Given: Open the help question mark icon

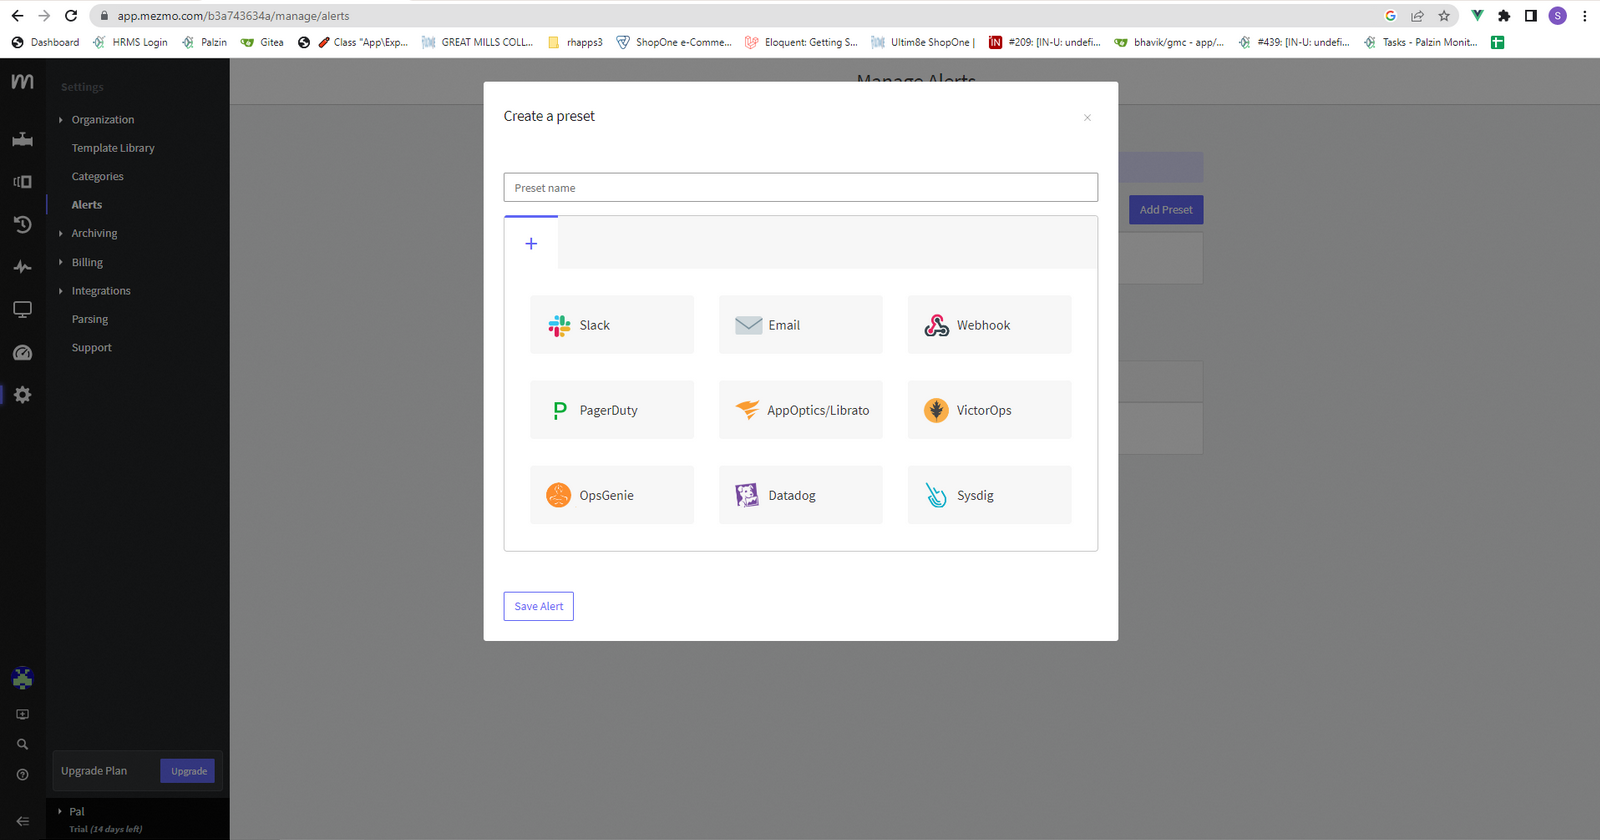Looking at the screenshot, I should tap(22, 775).
